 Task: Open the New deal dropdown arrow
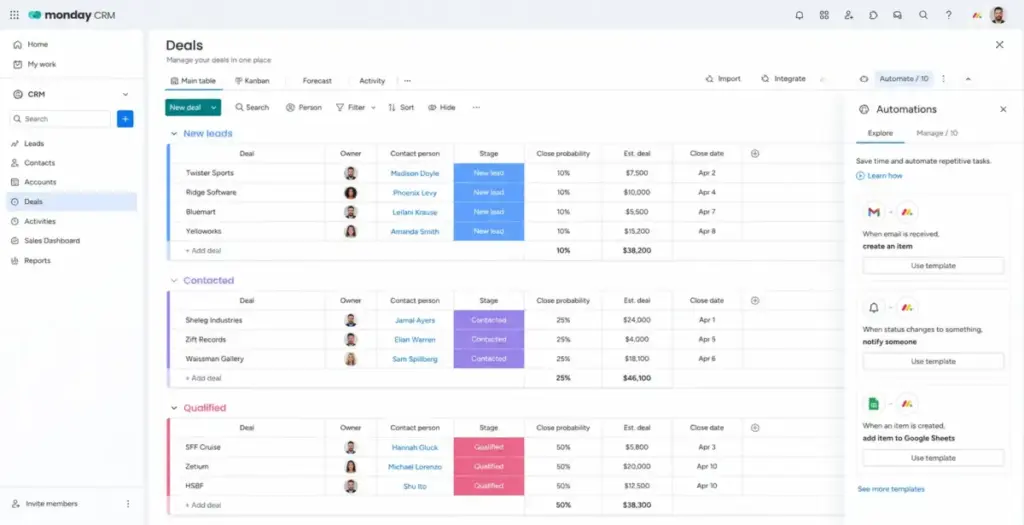click(x=214, y=107)
